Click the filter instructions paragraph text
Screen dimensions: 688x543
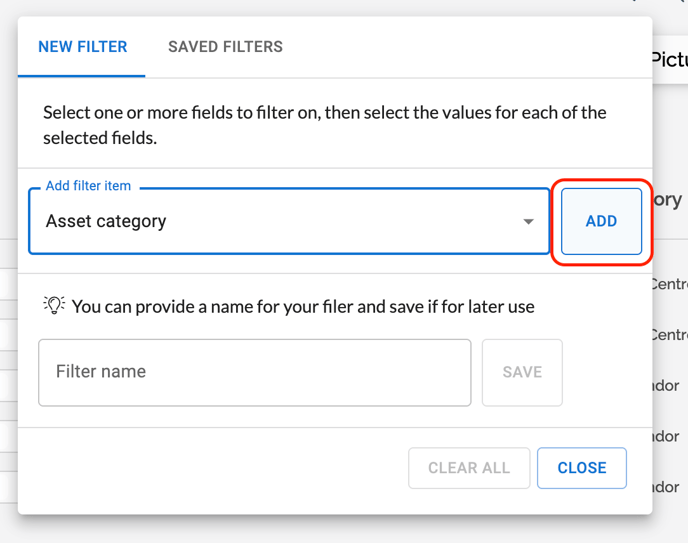point(324,125)
